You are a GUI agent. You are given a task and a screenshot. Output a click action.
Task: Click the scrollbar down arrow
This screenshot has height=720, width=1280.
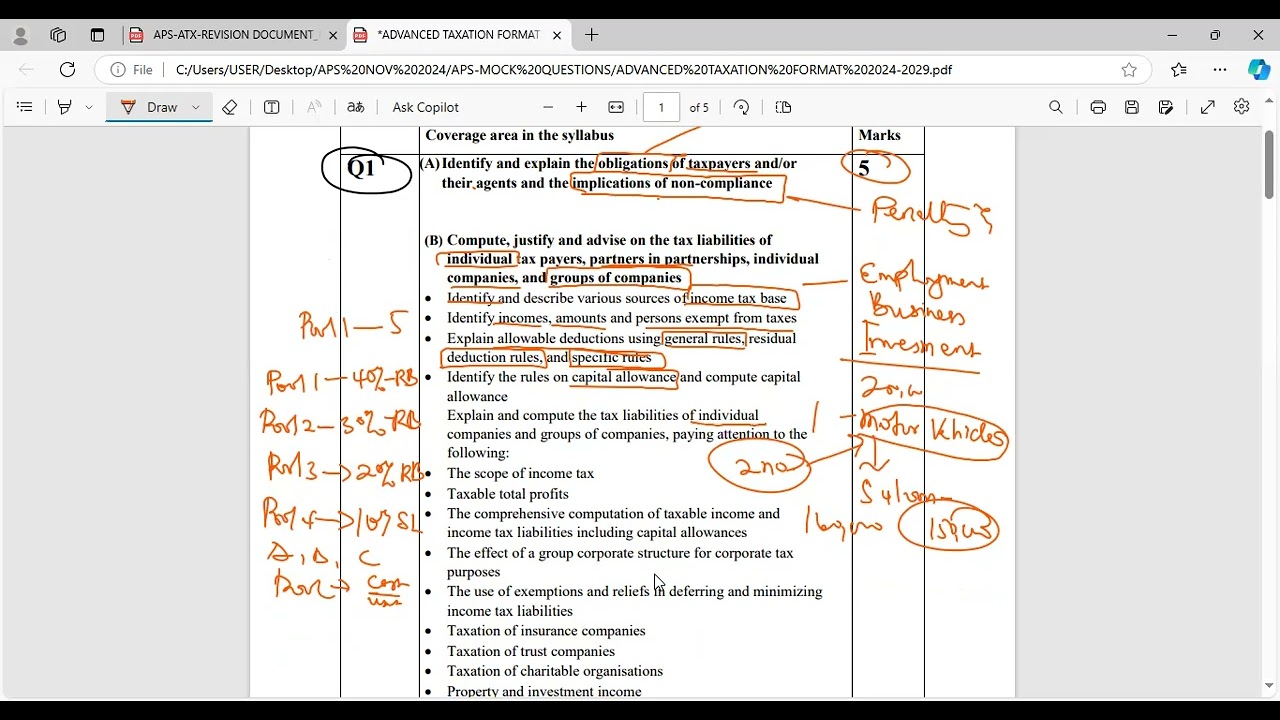click(x=1269, y=686)
